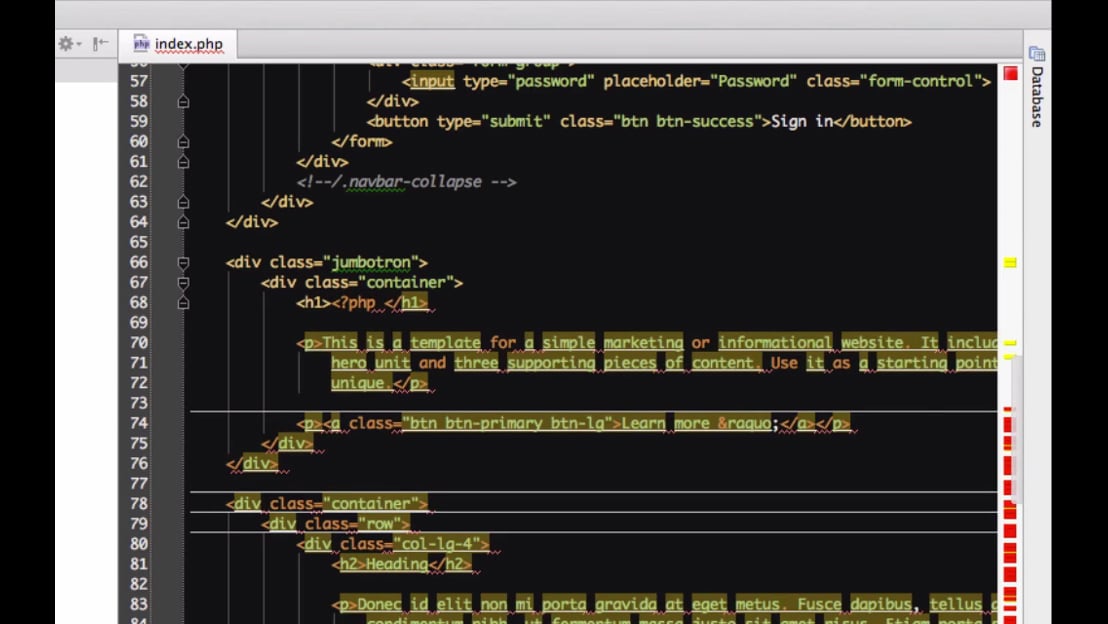This screenshot has height=624, width=1108.
Task: Click the 'Learn more' anchor text on line 74
Action: tap(665, 423)
